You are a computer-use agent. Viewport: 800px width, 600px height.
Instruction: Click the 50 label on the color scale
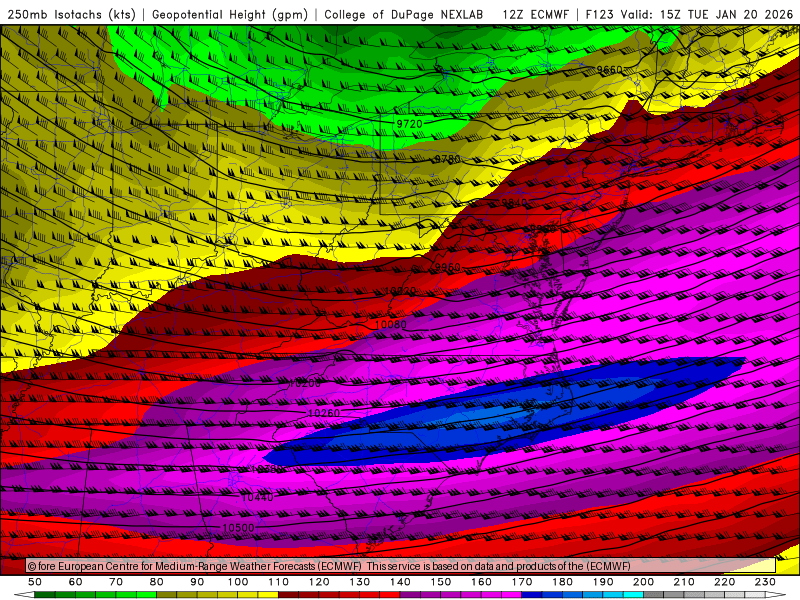pyautogui.click(x=35, y=582)
